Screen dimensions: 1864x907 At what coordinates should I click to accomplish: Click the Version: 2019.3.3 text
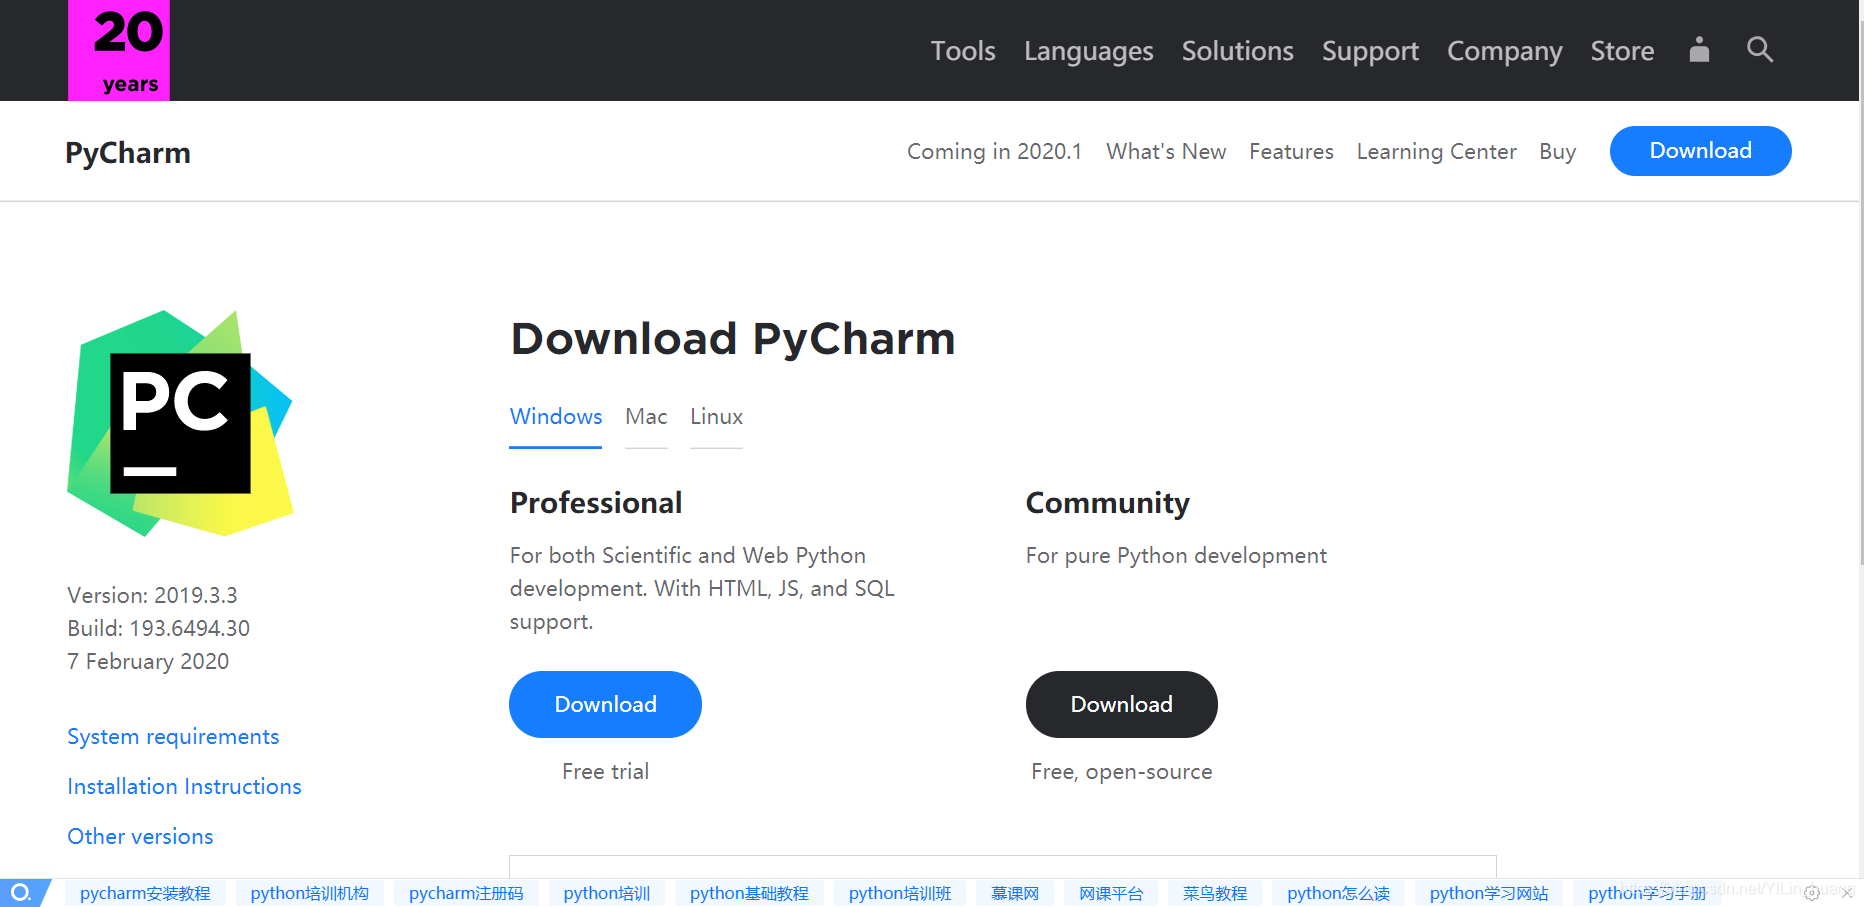tap(152, 596)
